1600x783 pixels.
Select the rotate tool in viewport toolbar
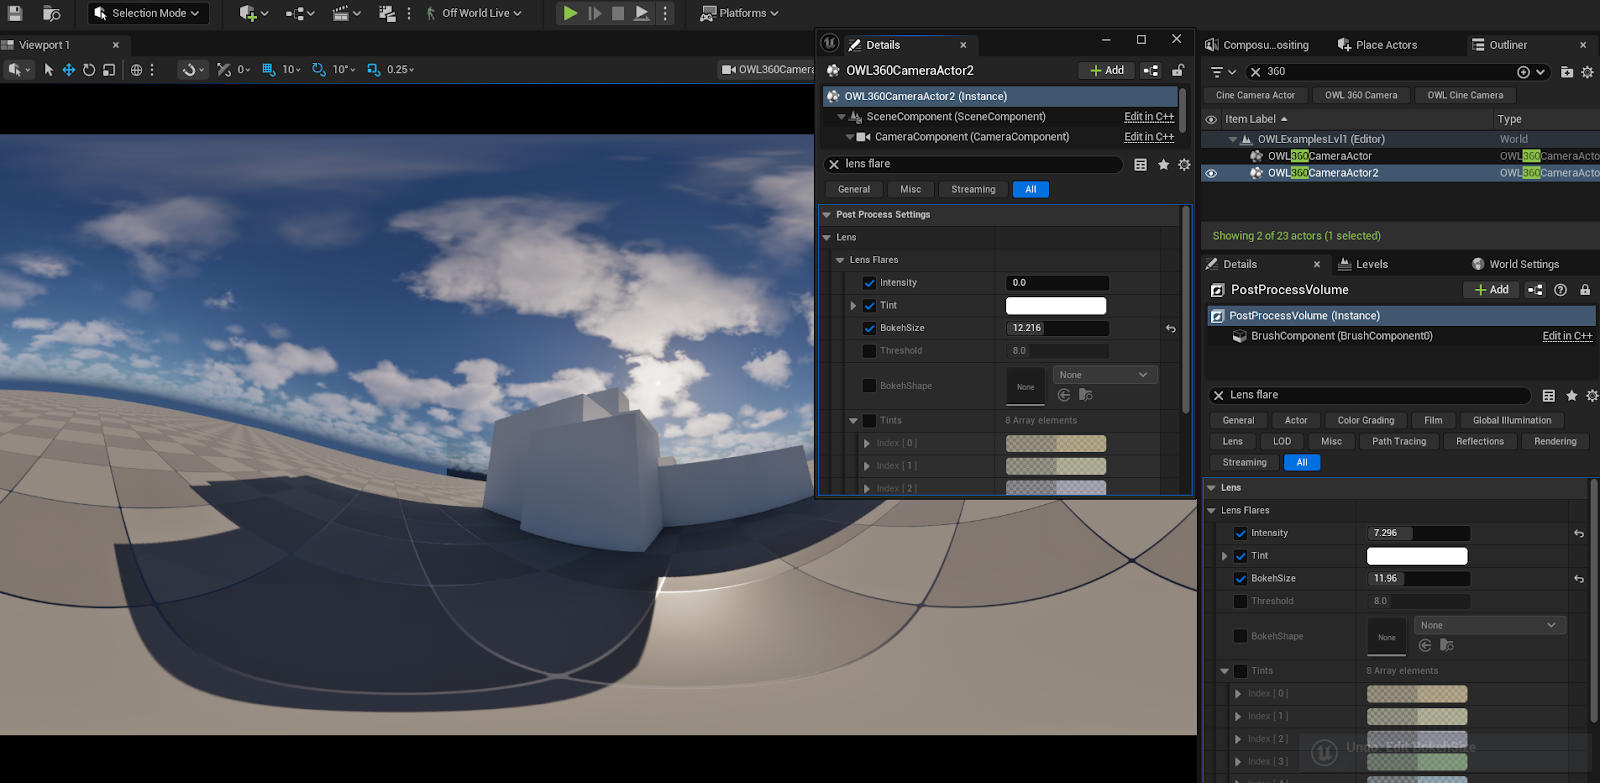pos(89,70)
